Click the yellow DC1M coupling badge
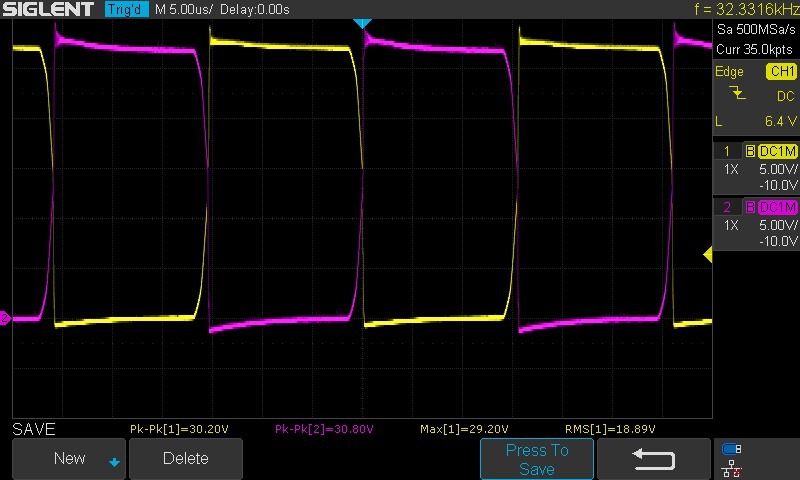Image resolution: width=800 pixels, height=480 pixels. (x=778, y=151)
